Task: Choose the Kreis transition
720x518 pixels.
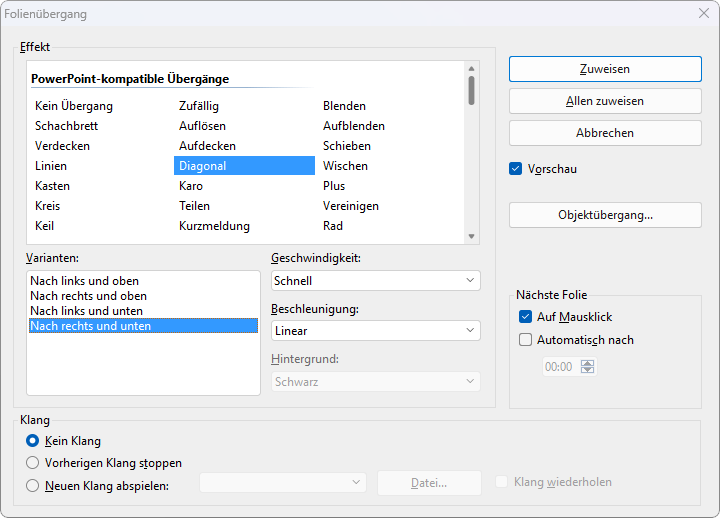Action: (x=47, y=206)
